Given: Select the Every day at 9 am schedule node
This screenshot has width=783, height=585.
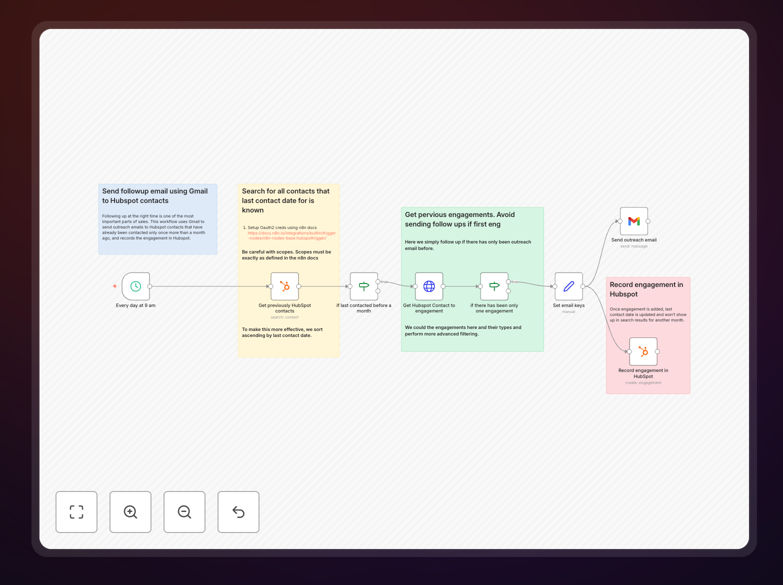Looking at the screenshot, I should click(136, 286).
